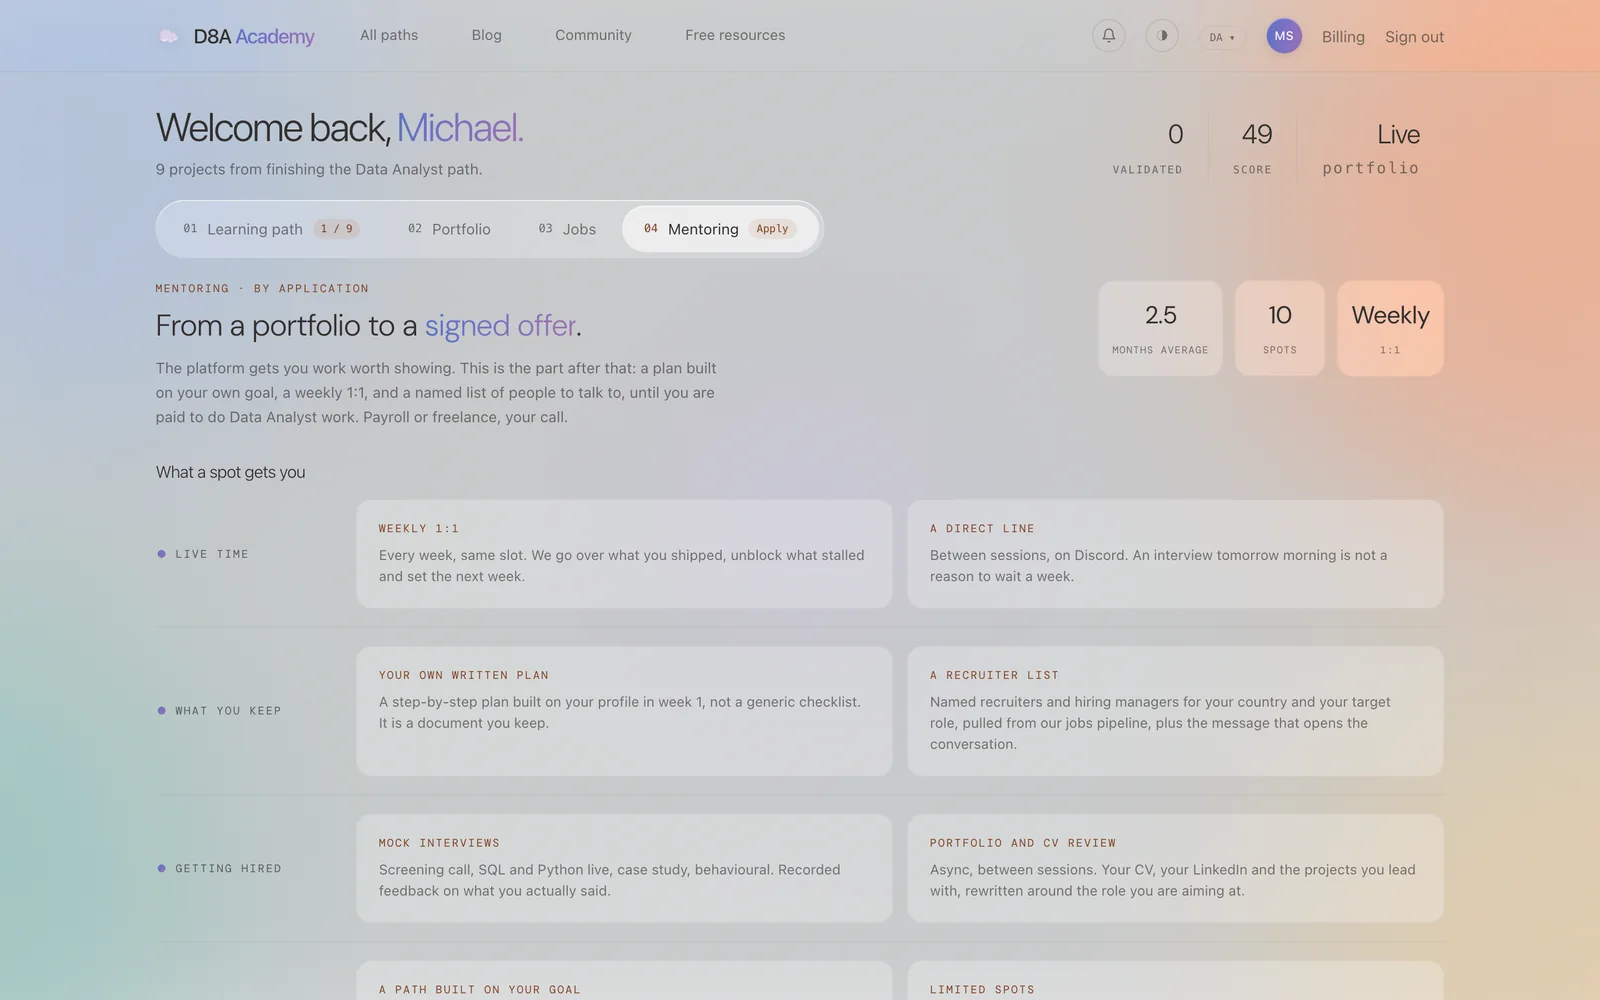Click the 10 Spots card
1600x1000 pixels.
point(1280,328)
